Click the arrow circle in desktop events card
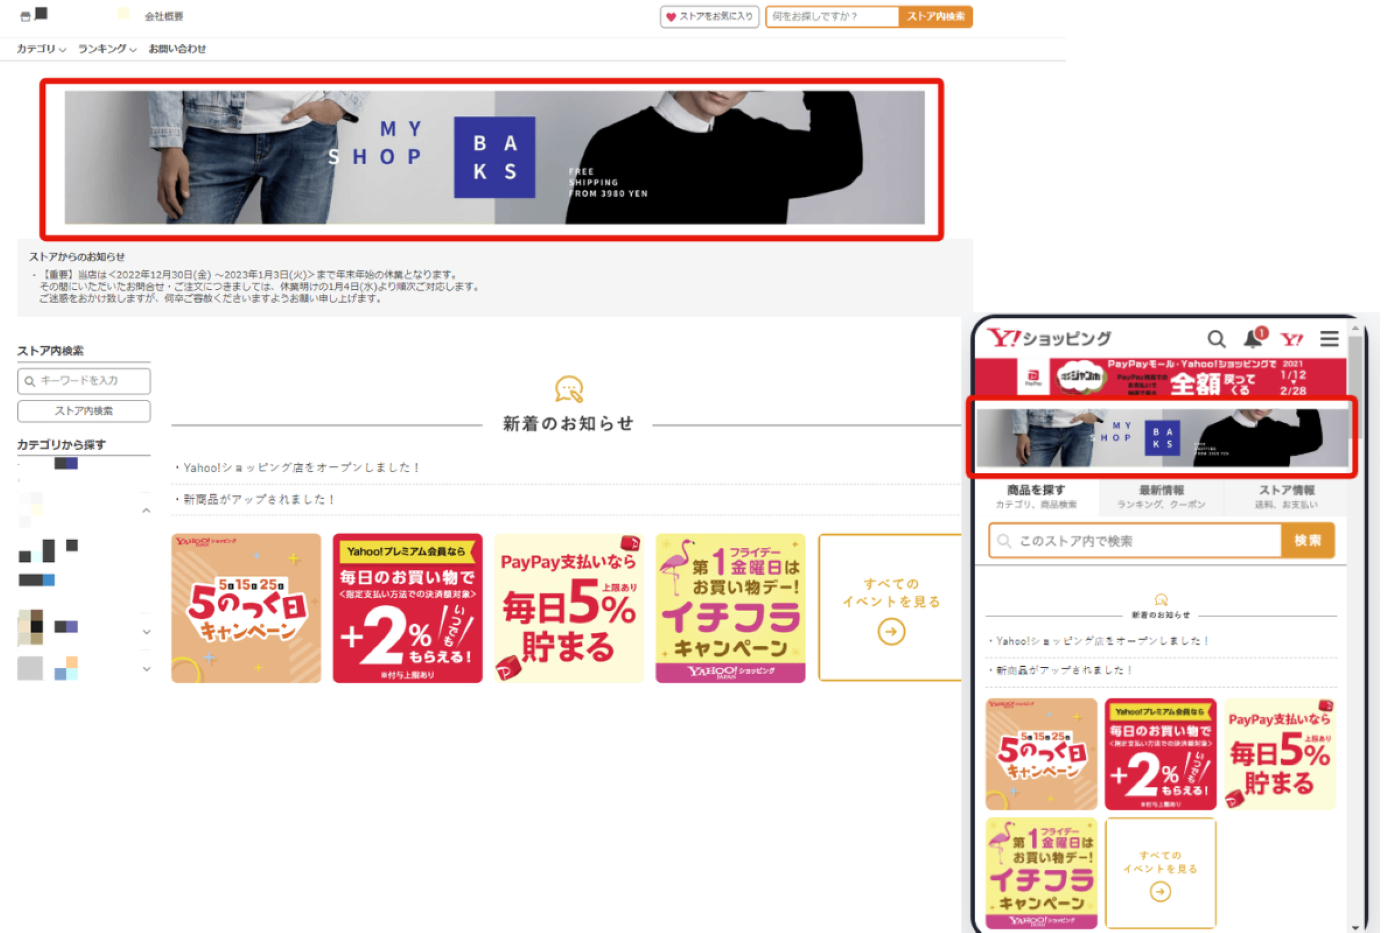This screenshot has width=1400, height=933. (x=891, y=632)
